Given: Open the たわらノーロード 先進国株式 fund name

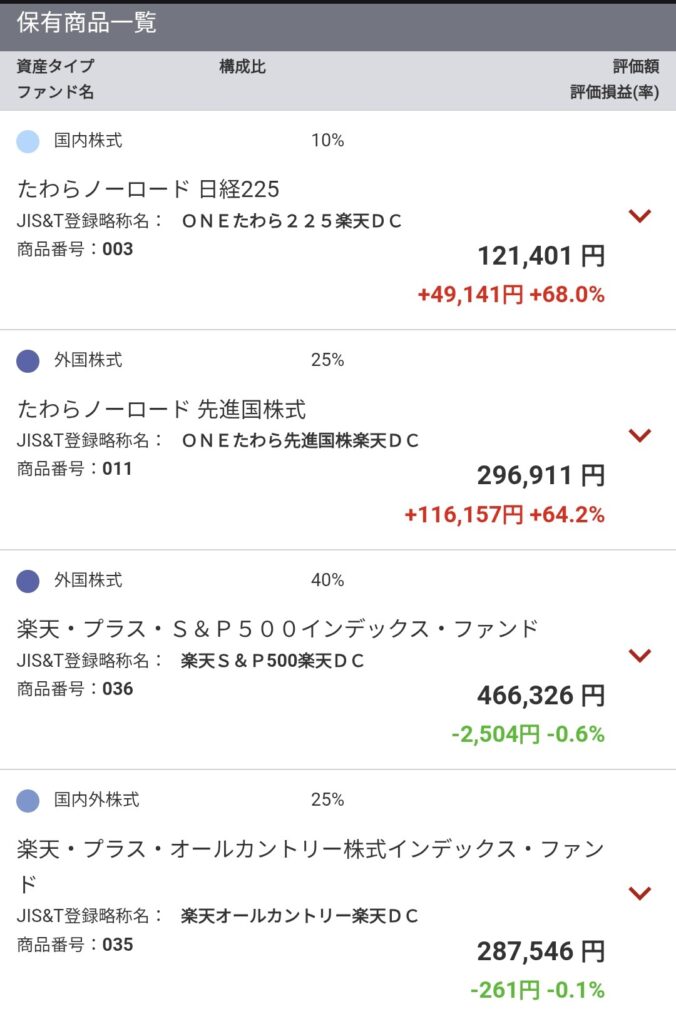Looking at the screenshot, I should pos(162,409).
